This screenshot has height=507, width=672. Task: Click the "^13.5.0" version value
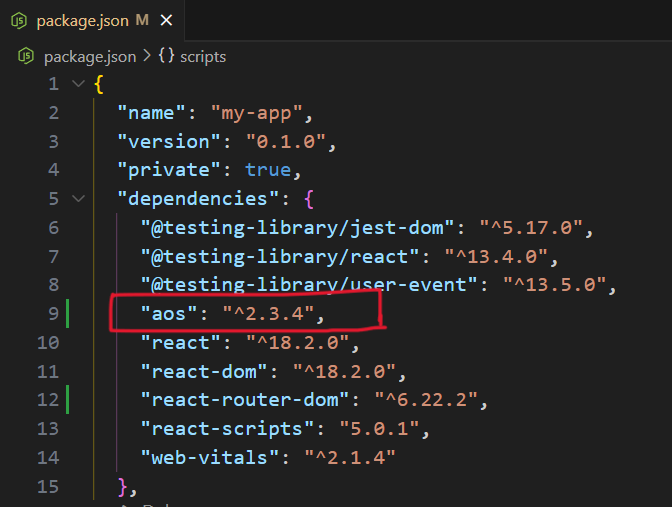coord(555,285)
